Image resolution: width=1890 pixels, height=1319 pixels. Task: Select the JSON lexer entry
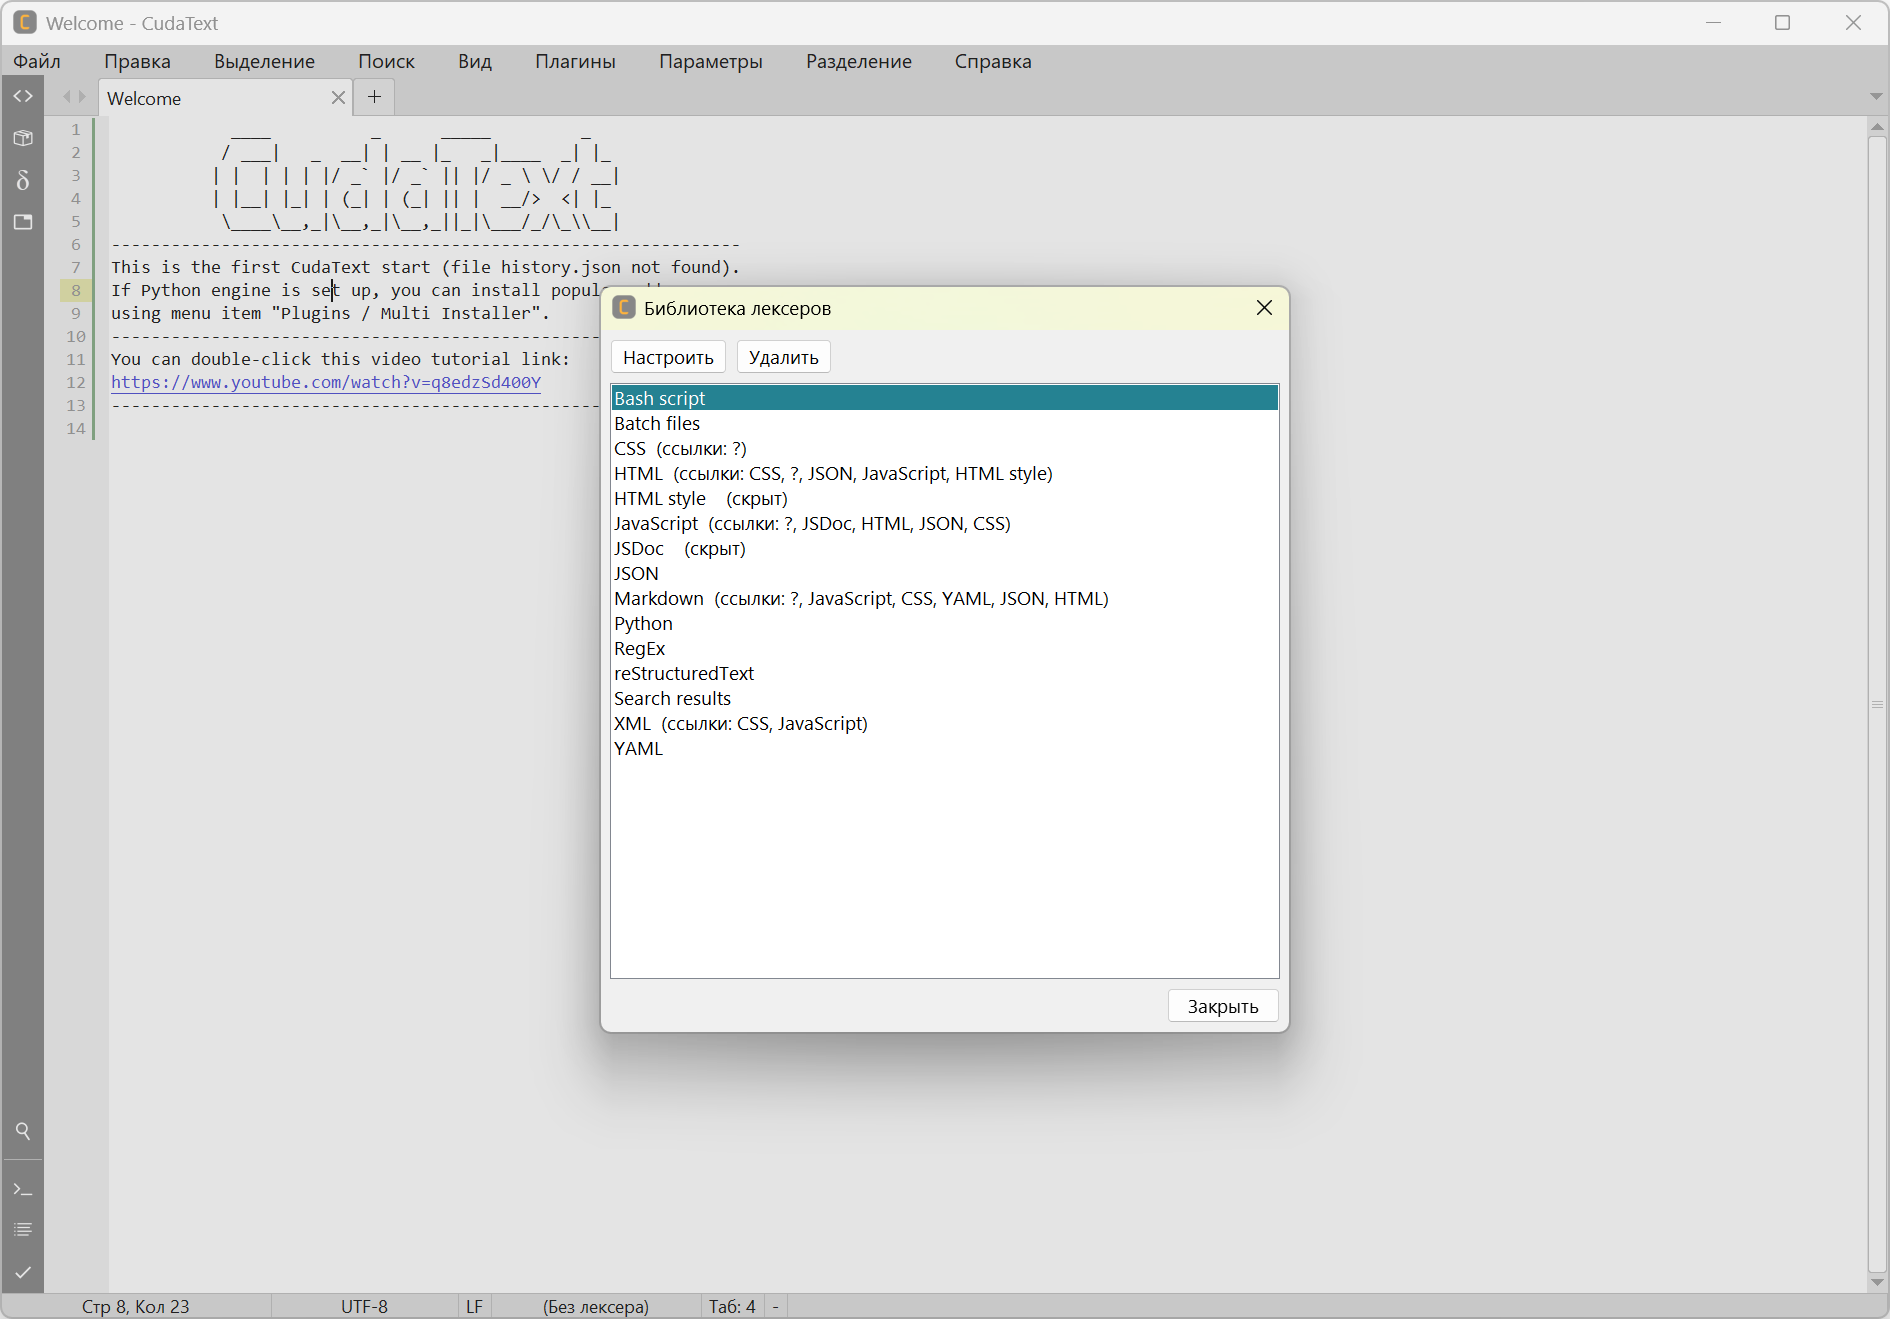[x=944, y=573]
